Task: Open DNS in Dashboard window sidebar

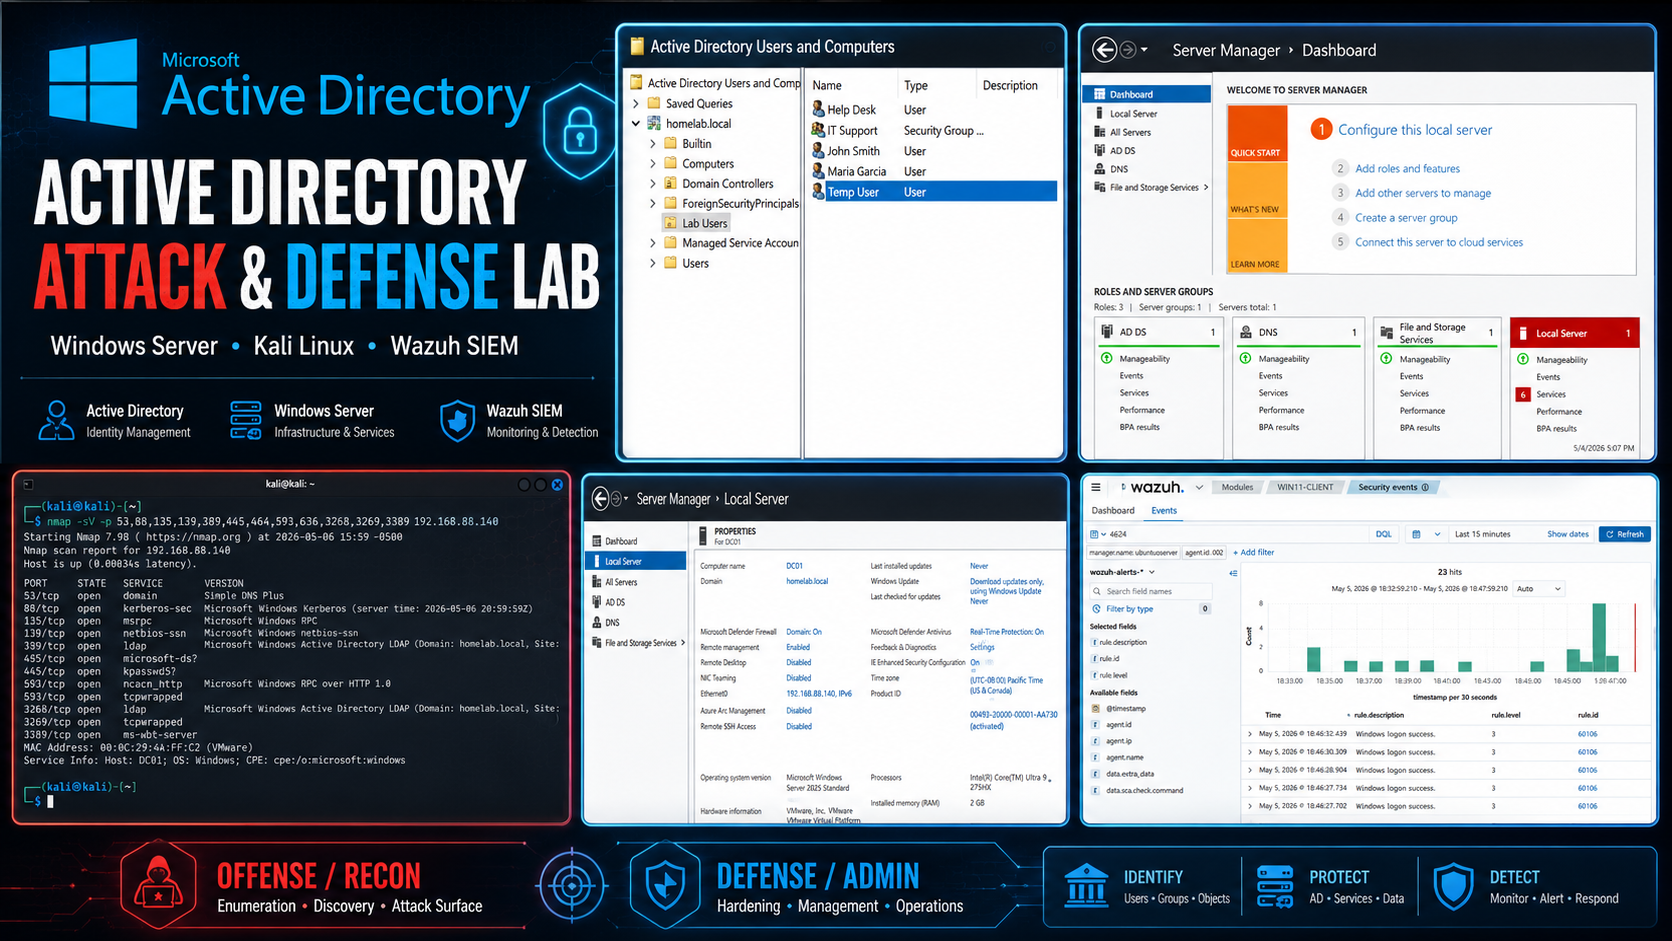Action: [x=1118, y=169]
